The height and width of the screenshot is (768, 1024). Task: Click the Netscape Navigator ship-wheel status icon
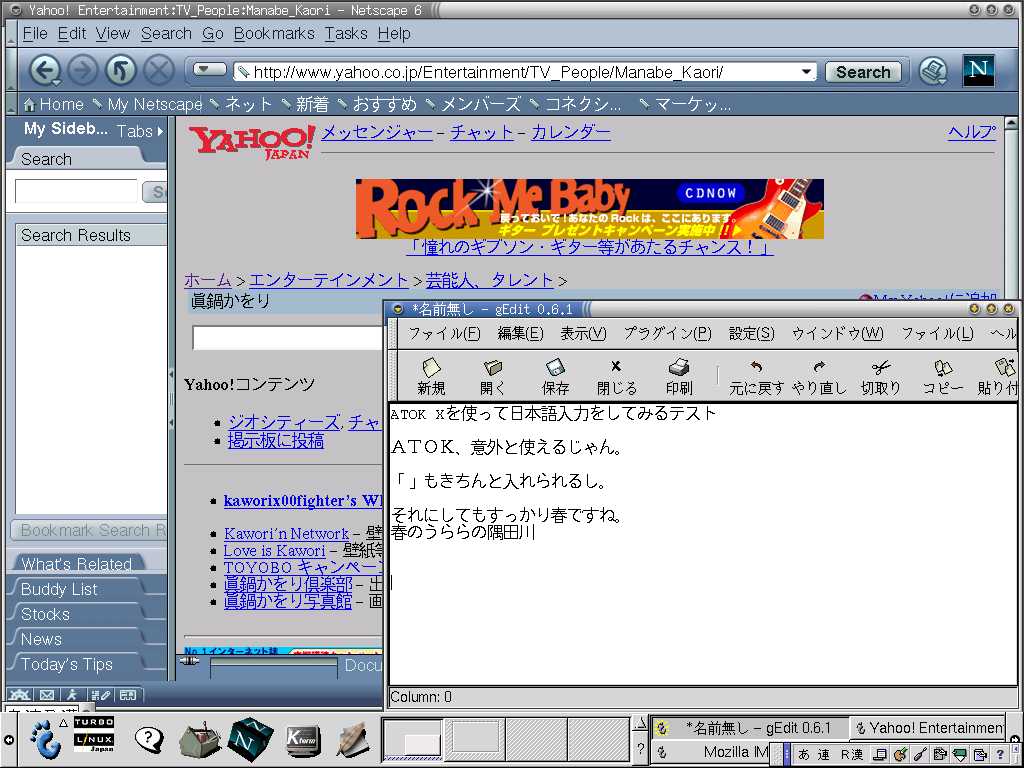[22, 695]
